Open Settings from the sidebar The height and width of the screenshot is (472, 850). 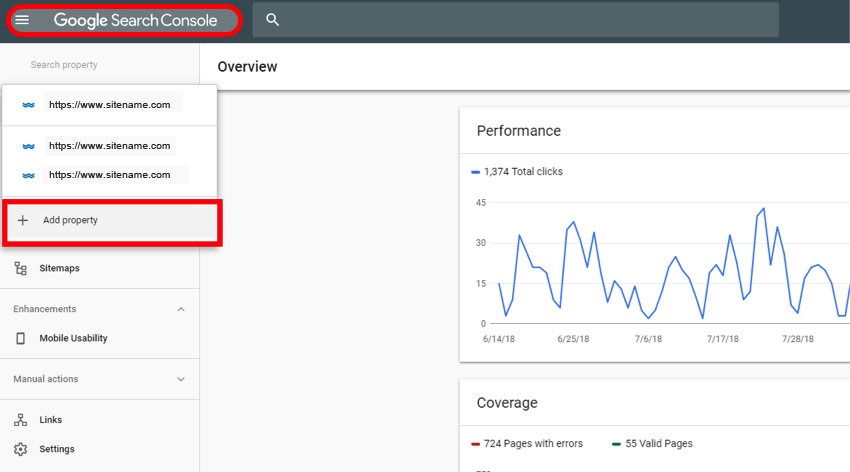tap(57, 449)
